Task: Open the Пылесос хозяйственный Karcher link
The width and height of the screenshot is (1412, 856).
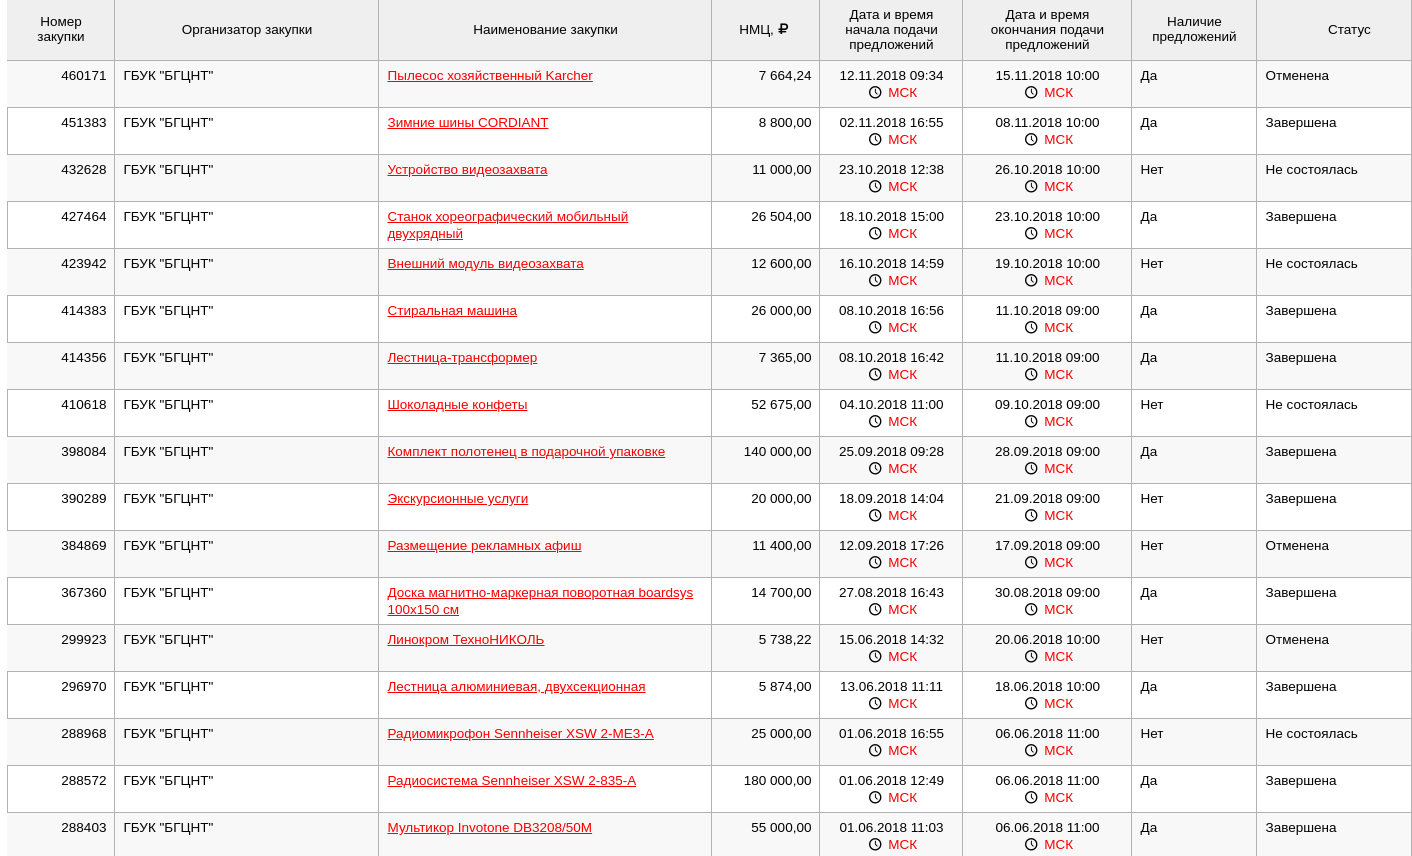Action: point(490,76)
